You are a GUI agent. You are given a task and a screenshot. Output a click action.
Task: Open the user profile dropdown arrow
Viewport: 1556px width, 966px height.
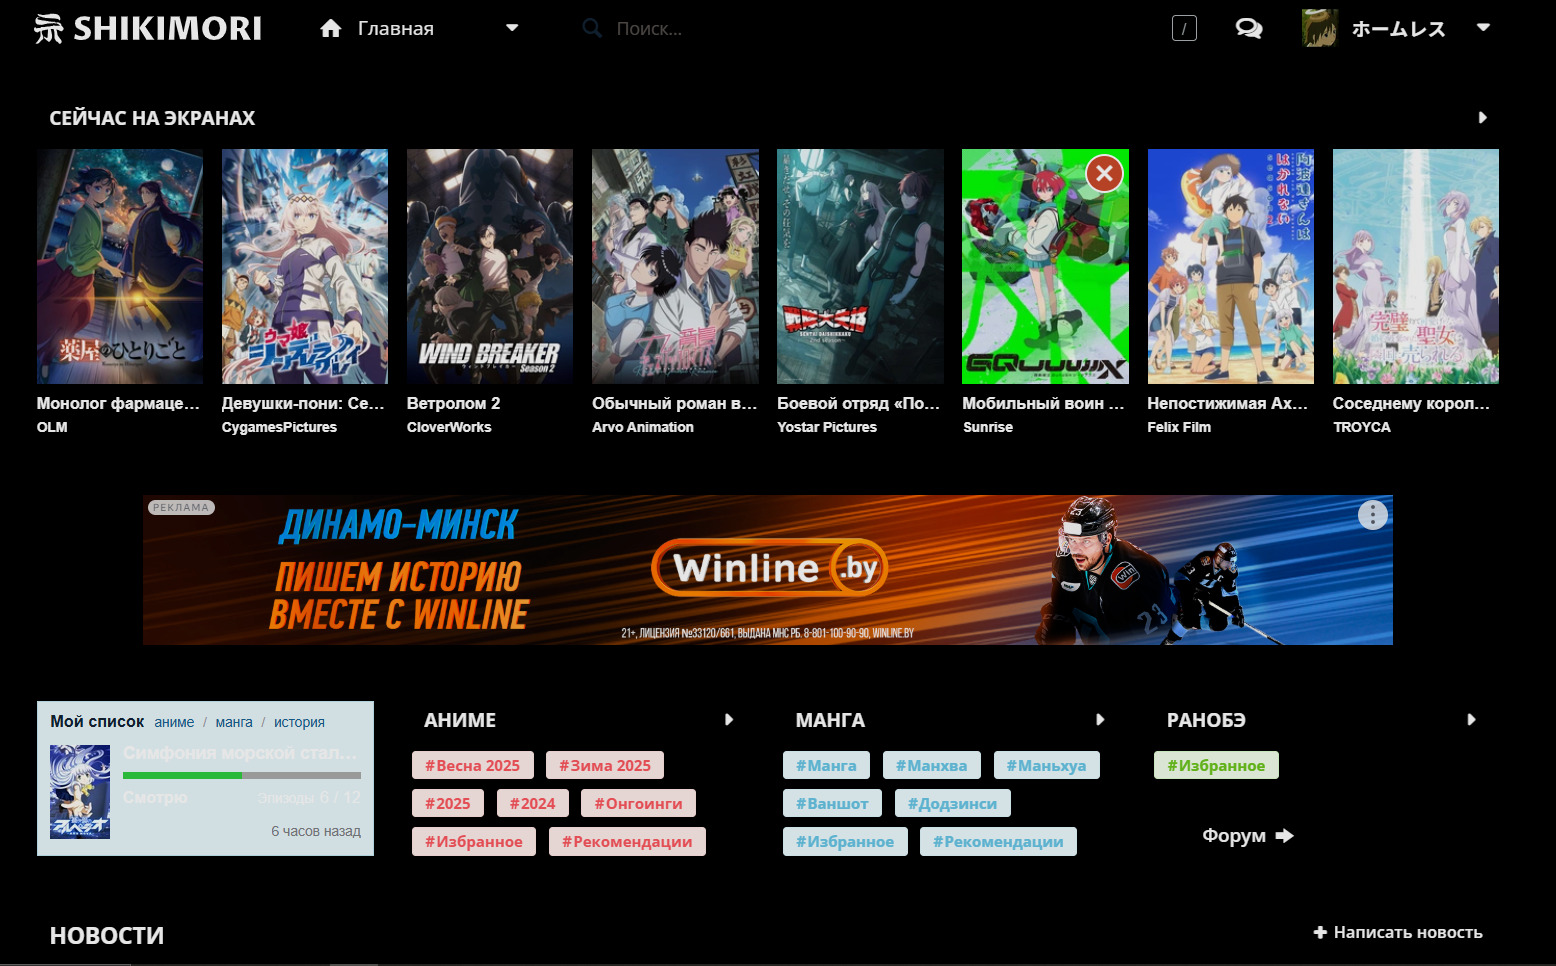point(1483,28)
